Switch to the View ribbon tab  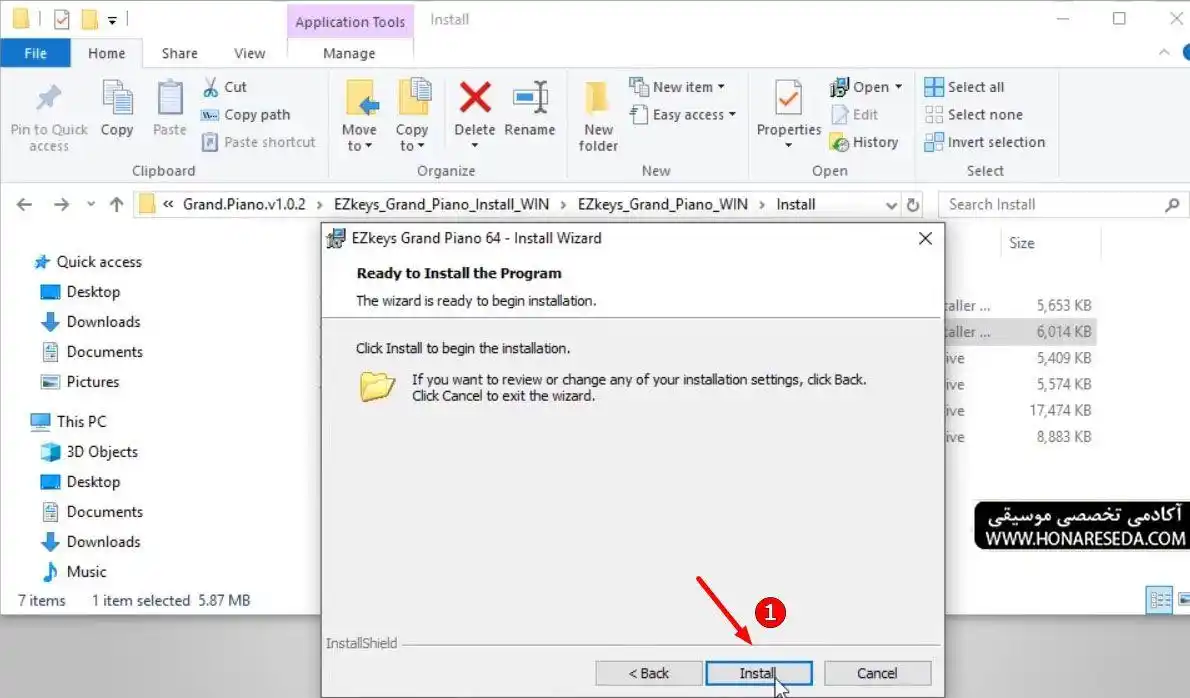coord(250,53)
